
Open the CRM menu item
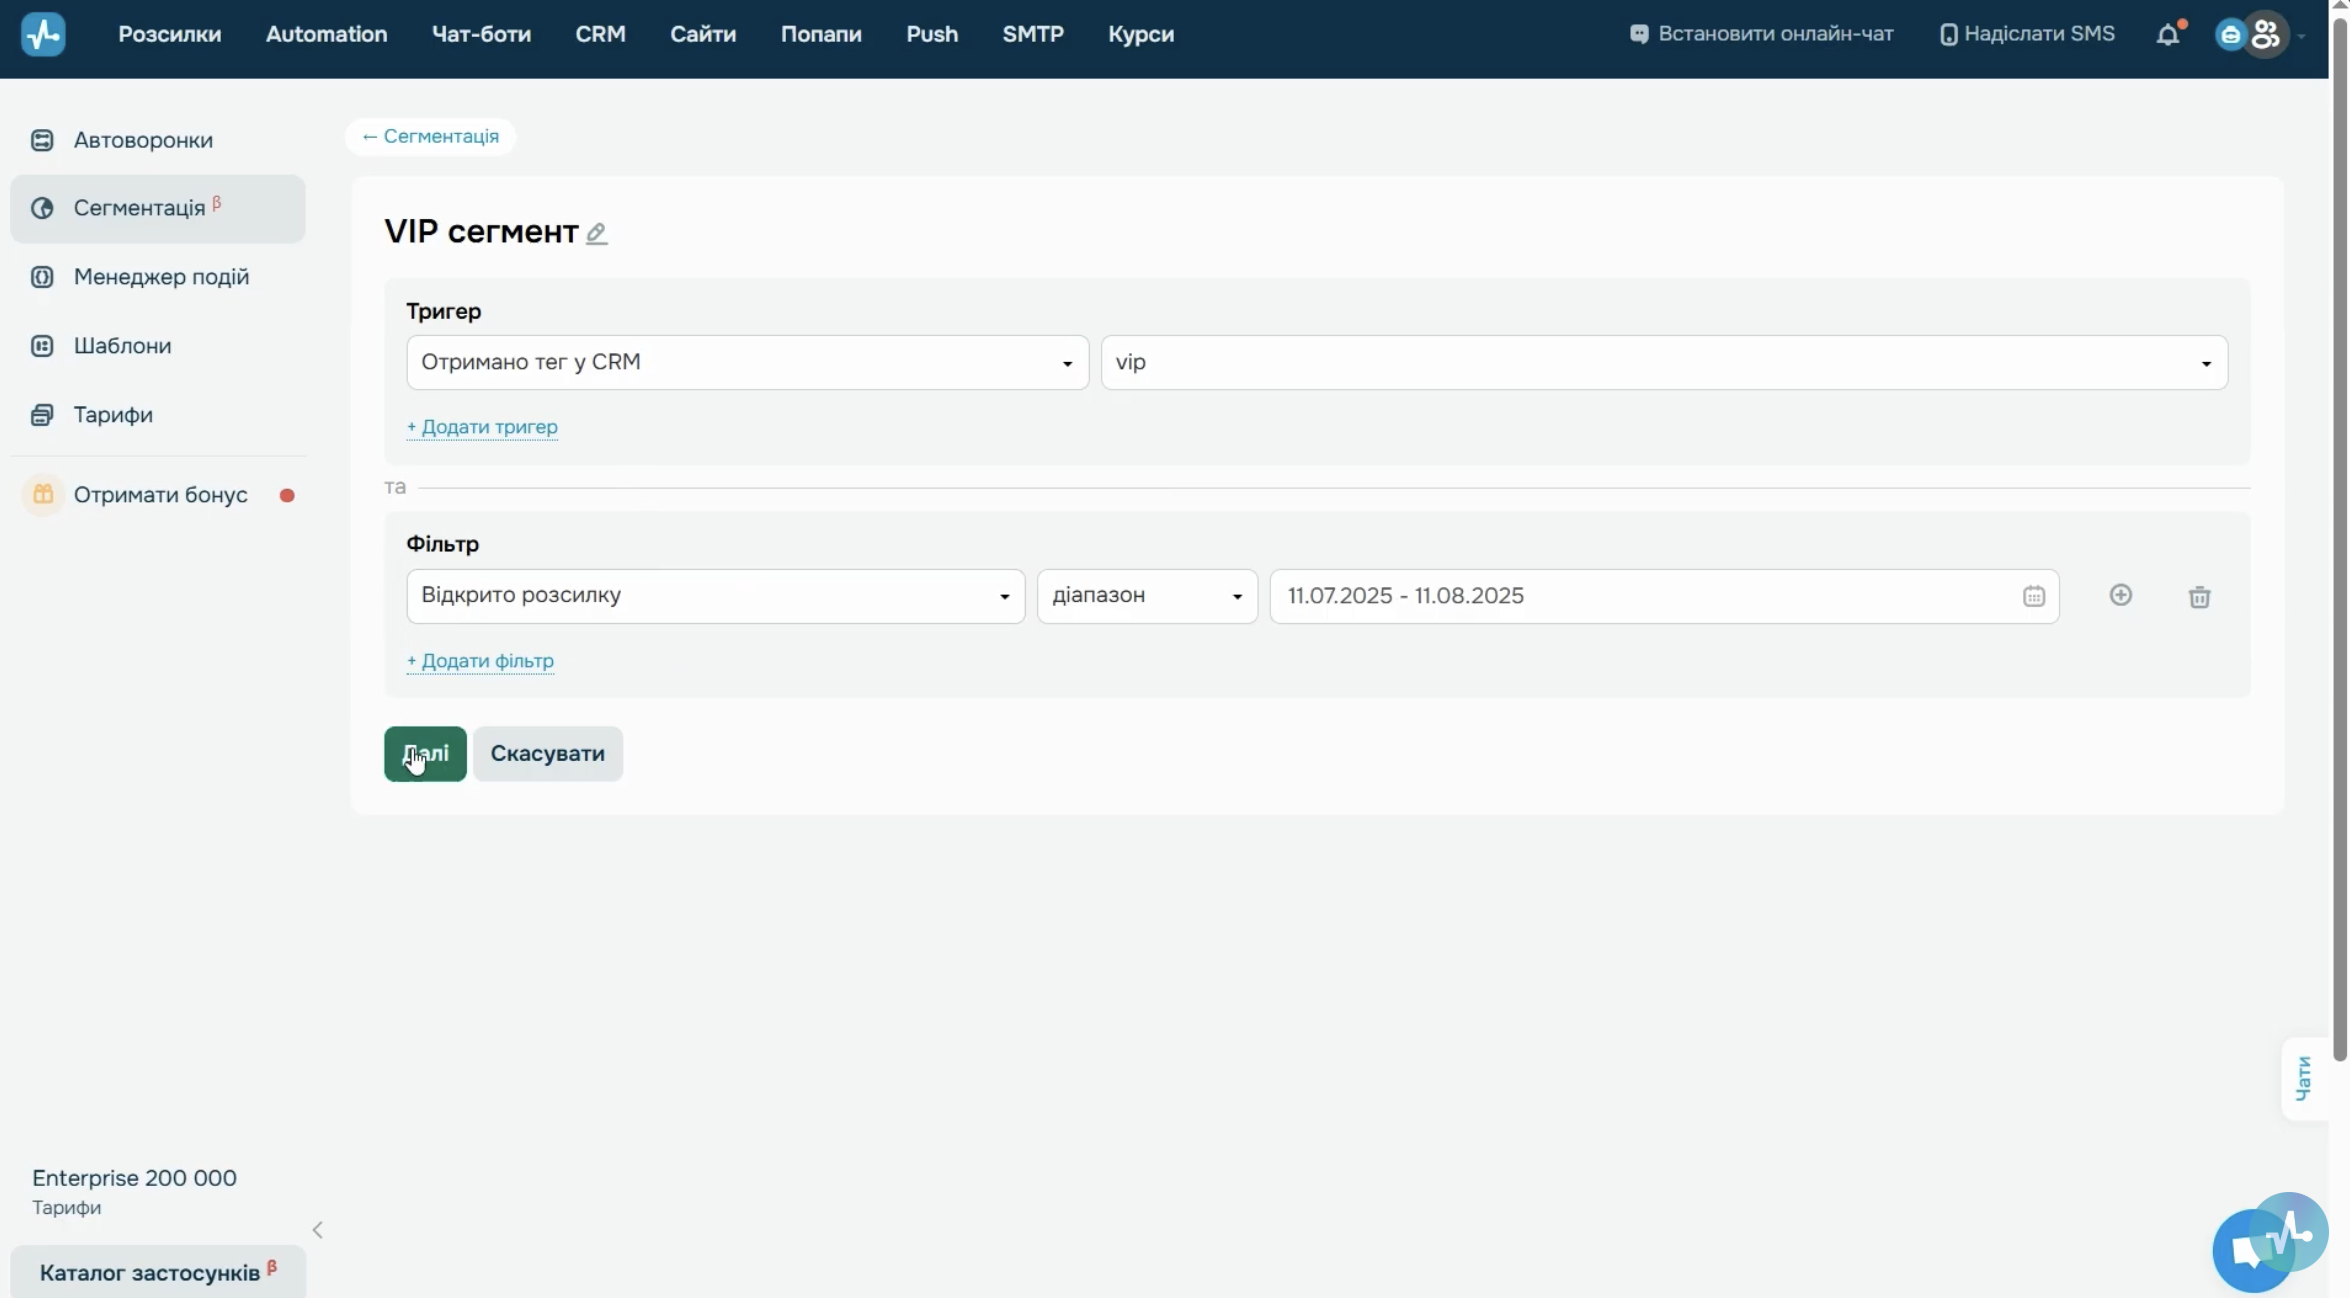[600, 35]
